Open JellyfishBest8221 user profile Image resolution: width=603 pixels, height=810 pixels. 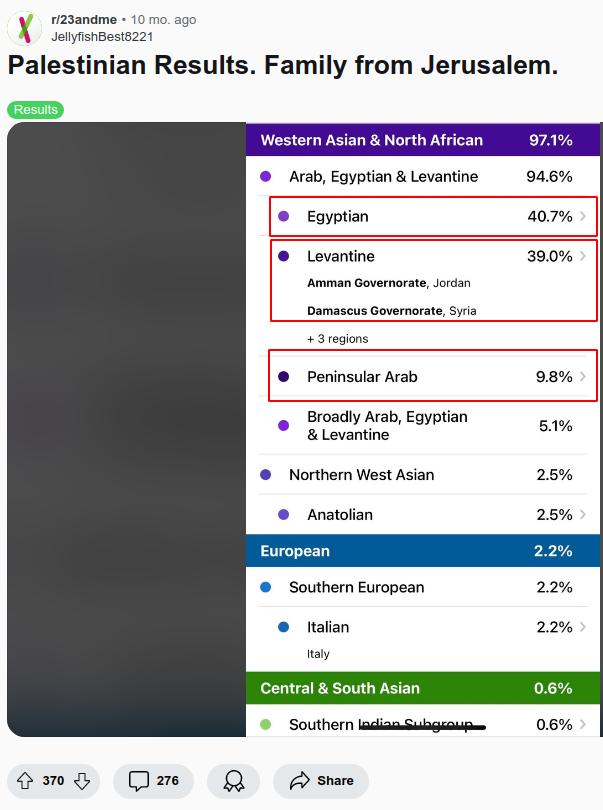[x=102, y=37]
